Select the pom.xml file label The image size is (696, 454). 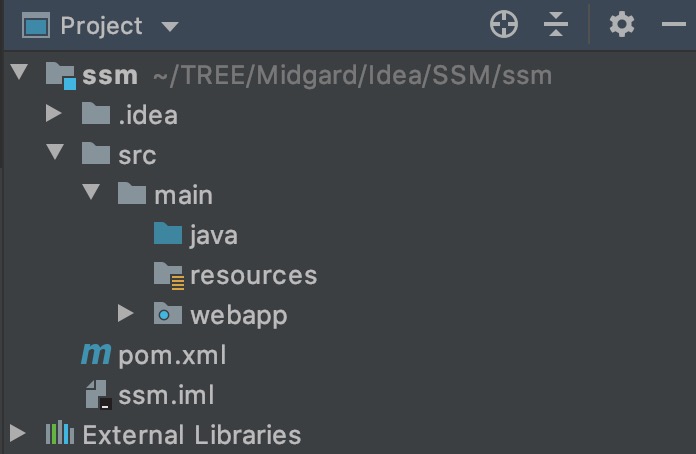coord(172,355)
